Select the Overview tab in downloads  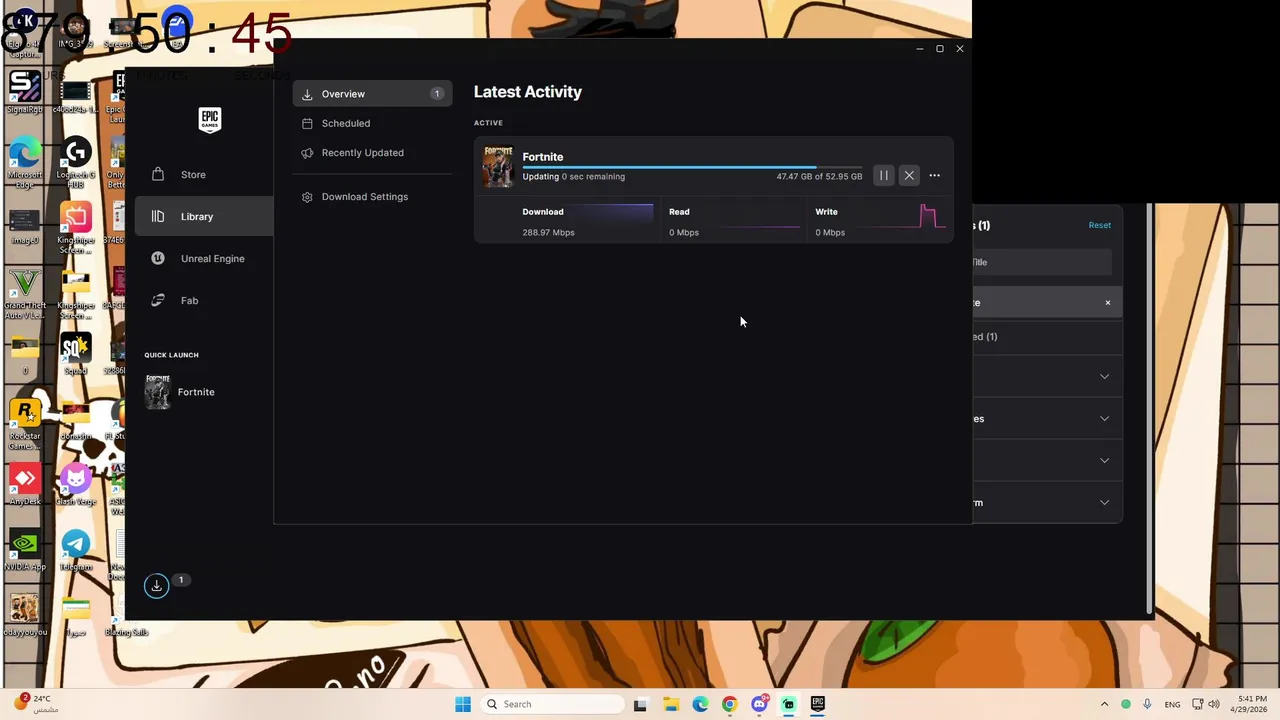tap(372, 94)
